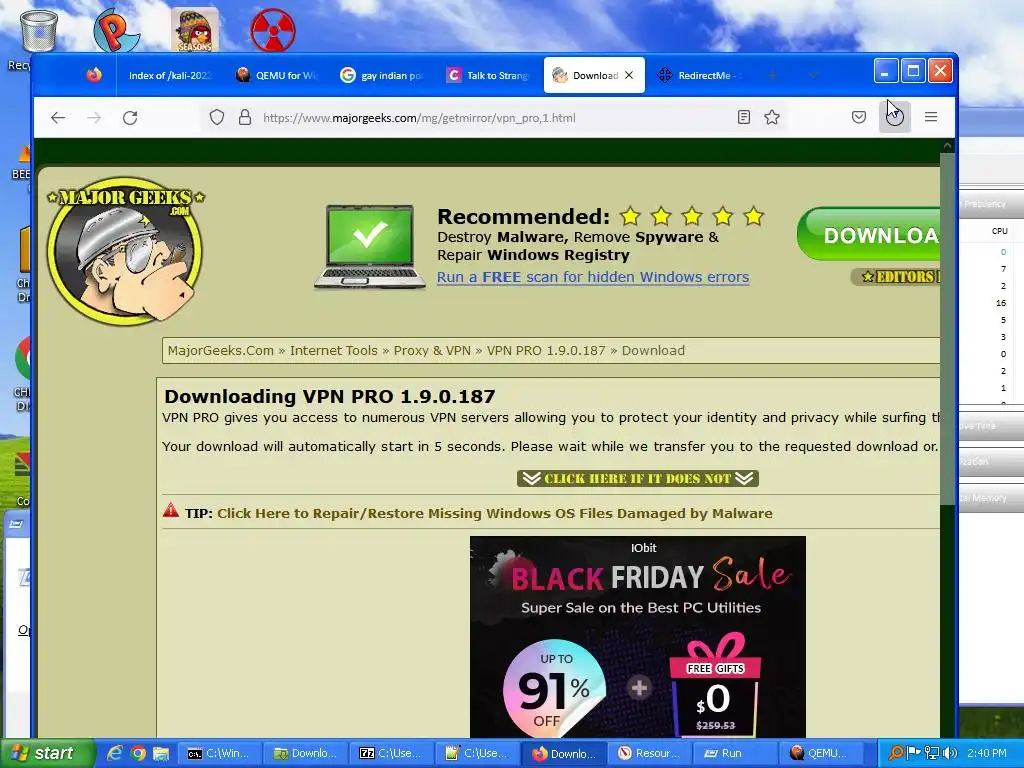Image resolution: width=1024 pixels, height=768 pixels.
Task: Click the network connection tray icon
Action: point(932,753)
